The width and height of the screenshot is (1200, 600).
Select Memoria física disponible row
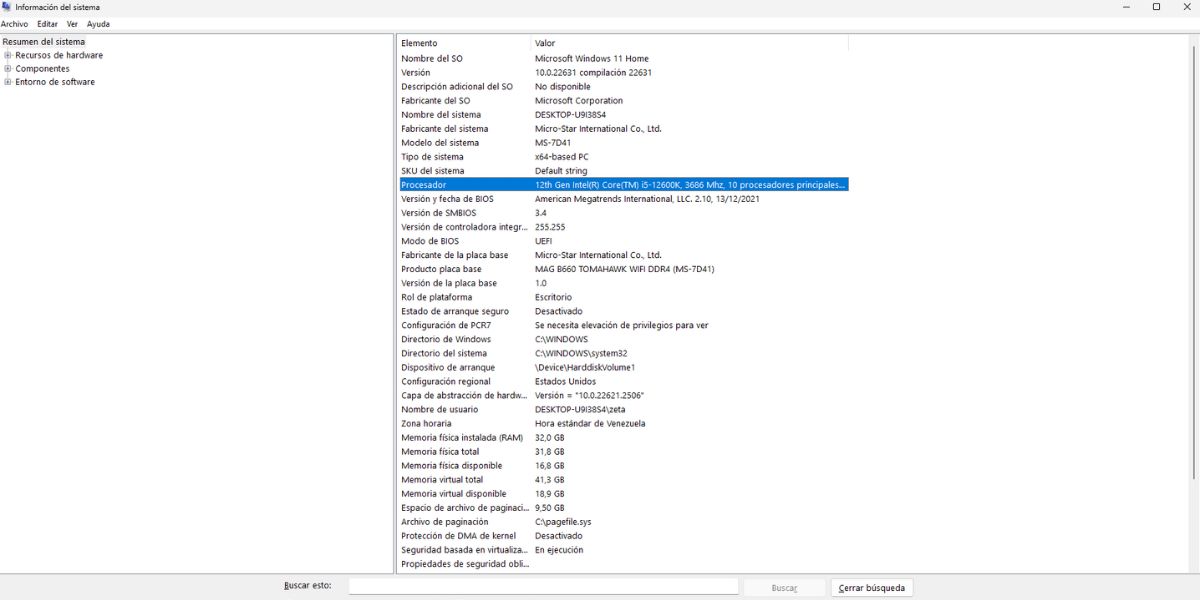[x=623, y=465]
